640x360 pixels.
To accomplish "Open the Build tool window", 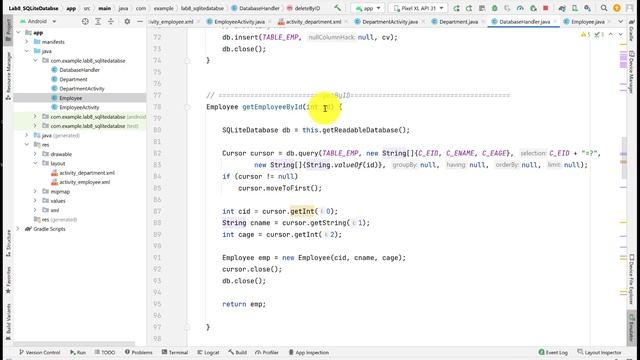I will (x=237, y=352).
